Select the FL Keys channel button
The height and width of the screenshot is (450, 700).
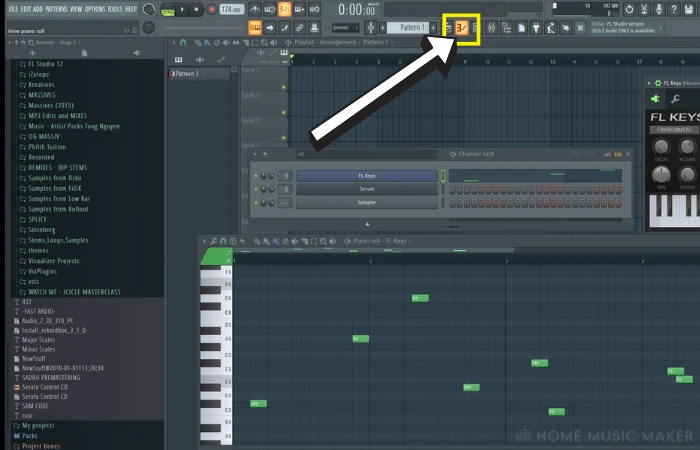(x=367, y=176)
